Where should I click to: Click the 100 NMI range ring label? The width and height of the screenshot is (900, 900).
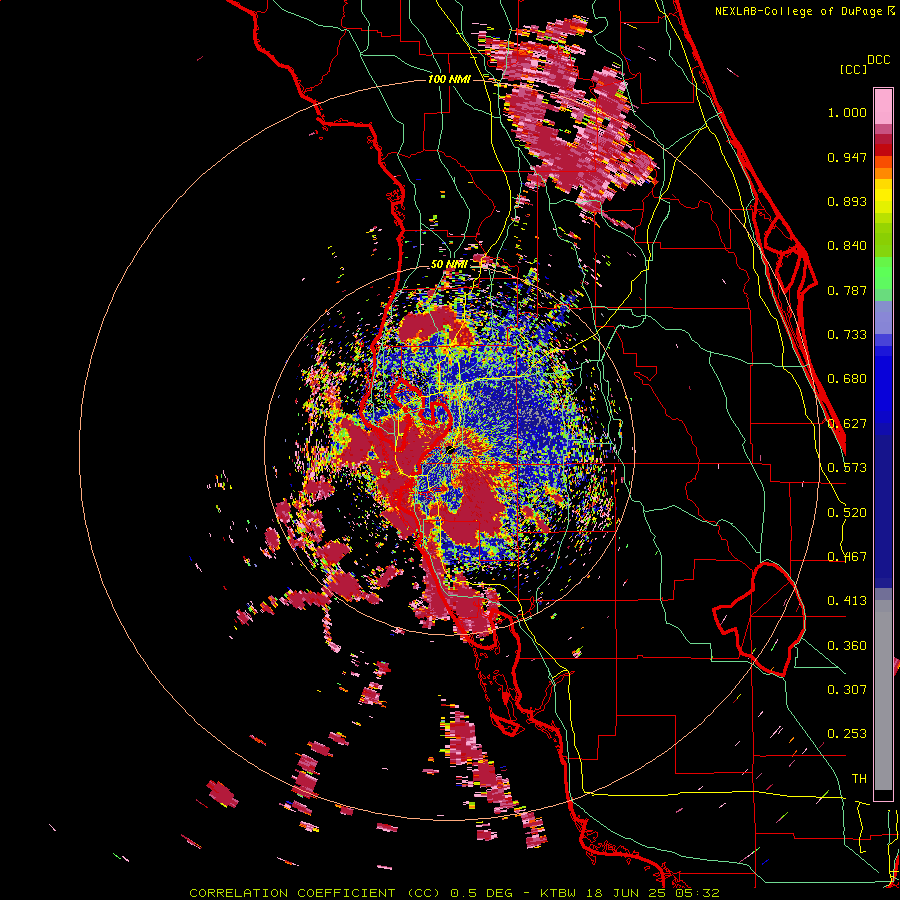(449, 79)
